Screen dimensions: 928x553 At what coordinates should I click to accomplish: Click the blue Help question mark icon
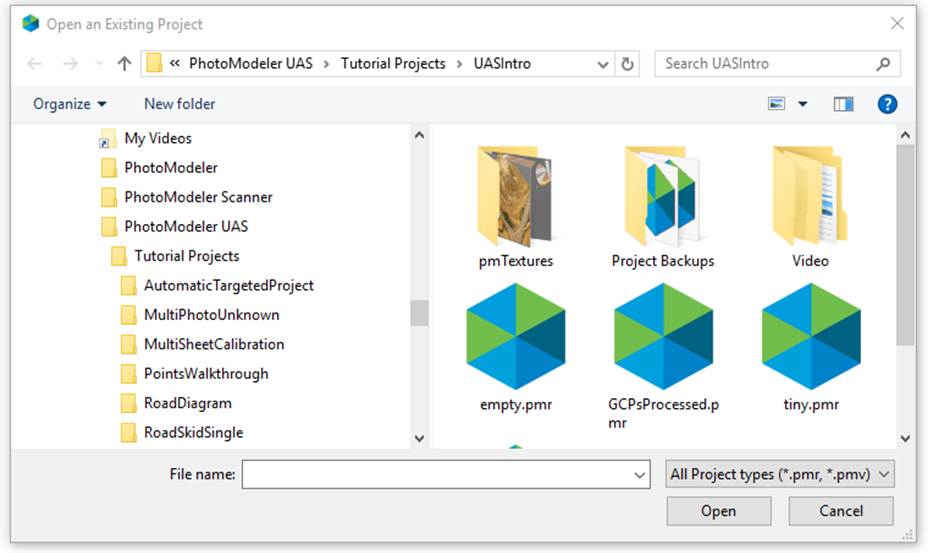tap(886, 104)
